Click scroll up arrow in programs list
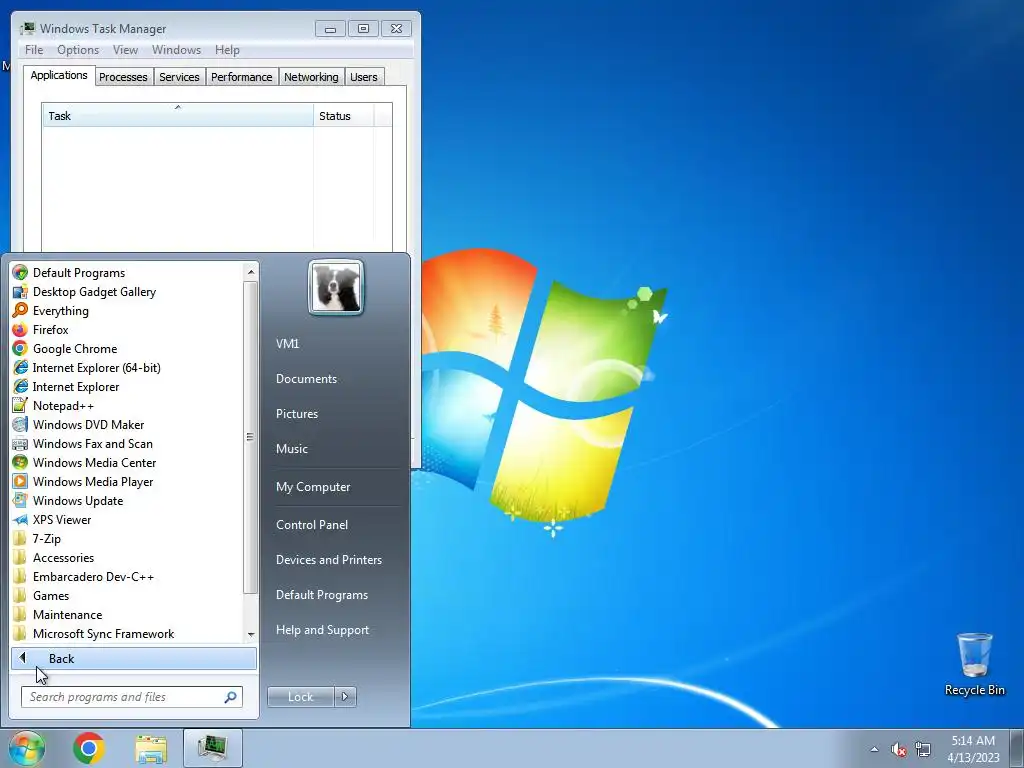The width and height of the screenshot is (1024, 768). 251,272
